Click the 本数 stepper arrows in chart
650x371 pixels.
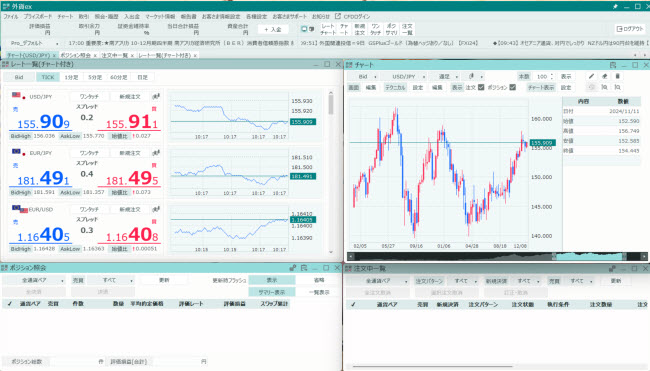click(x=551, y=77)
